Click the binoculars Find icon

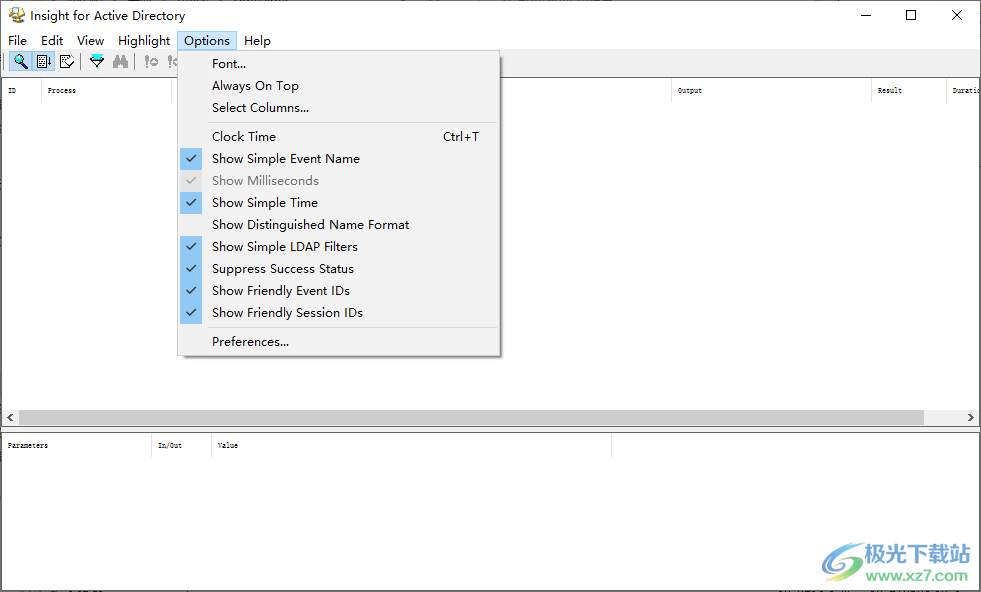(120, 61)
